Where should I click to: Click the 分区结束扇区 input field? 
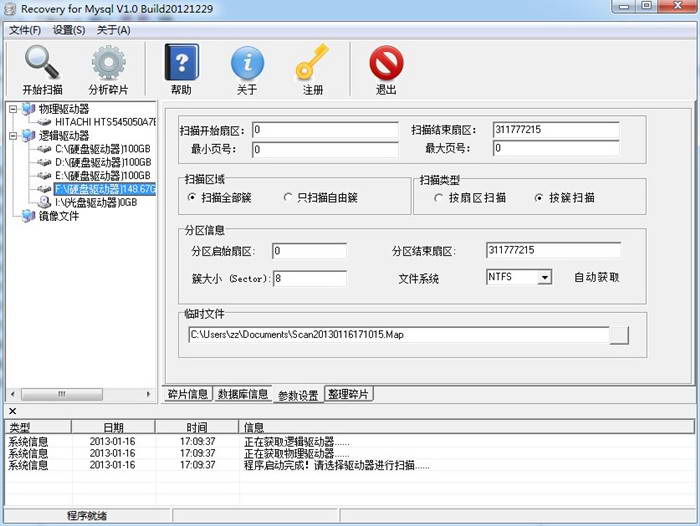point(554,250)
